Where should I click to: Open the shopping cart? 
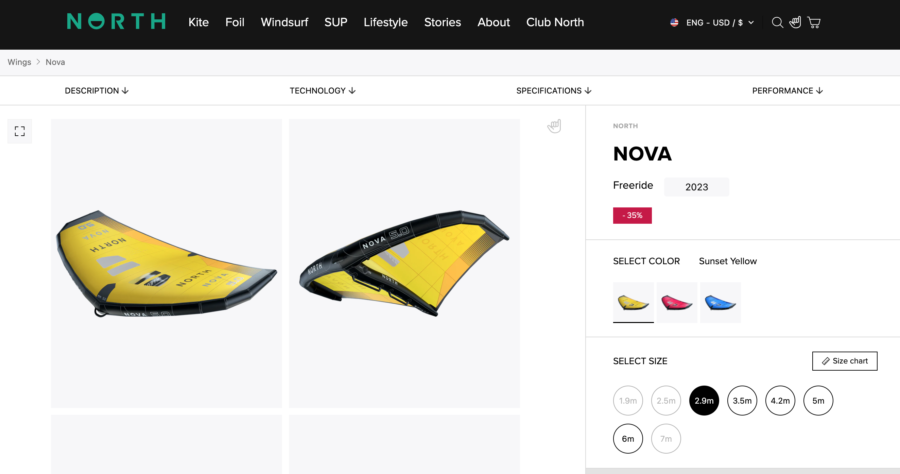(814, 22)
